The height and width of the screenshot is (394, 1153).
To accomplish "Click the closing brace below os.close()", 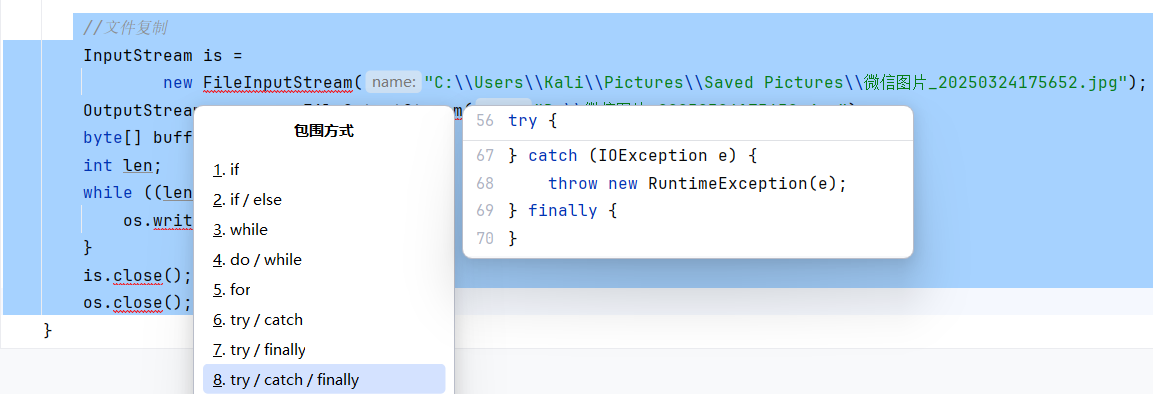I will click(49, 331).
